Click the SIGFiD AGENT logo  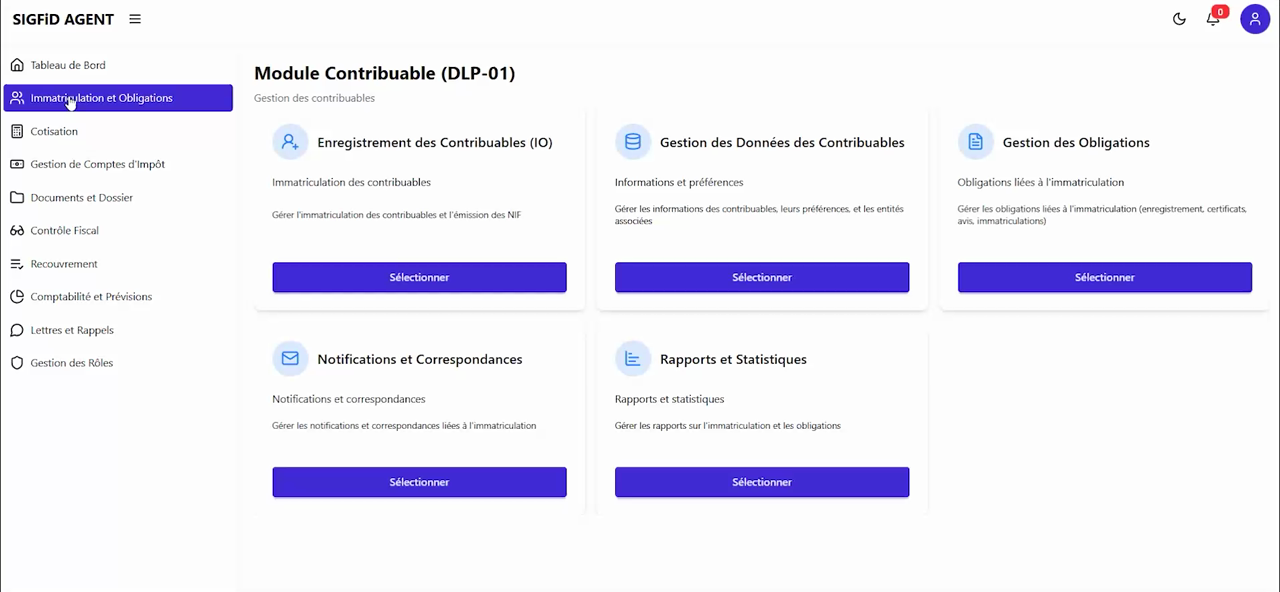(x=63, y=18)
